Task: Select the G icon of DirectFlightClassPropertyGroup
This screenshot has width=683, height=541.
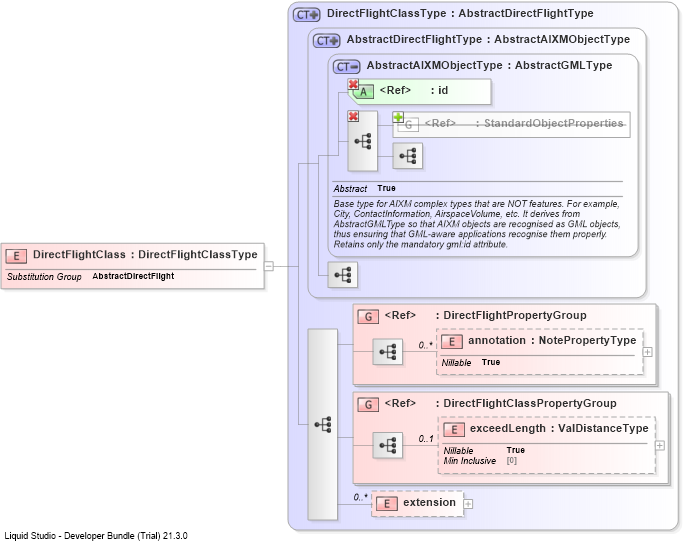Action: (368, 405)
